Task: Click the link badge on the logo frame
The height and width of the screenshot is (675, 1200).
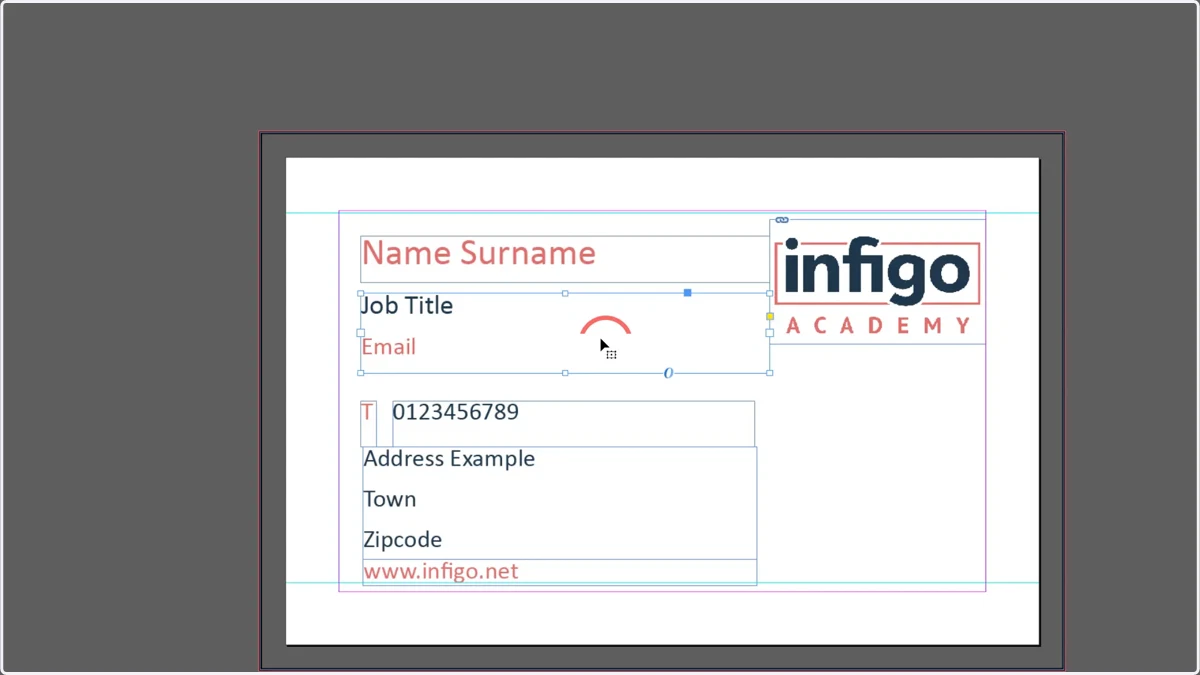Action: click(782, 220)
